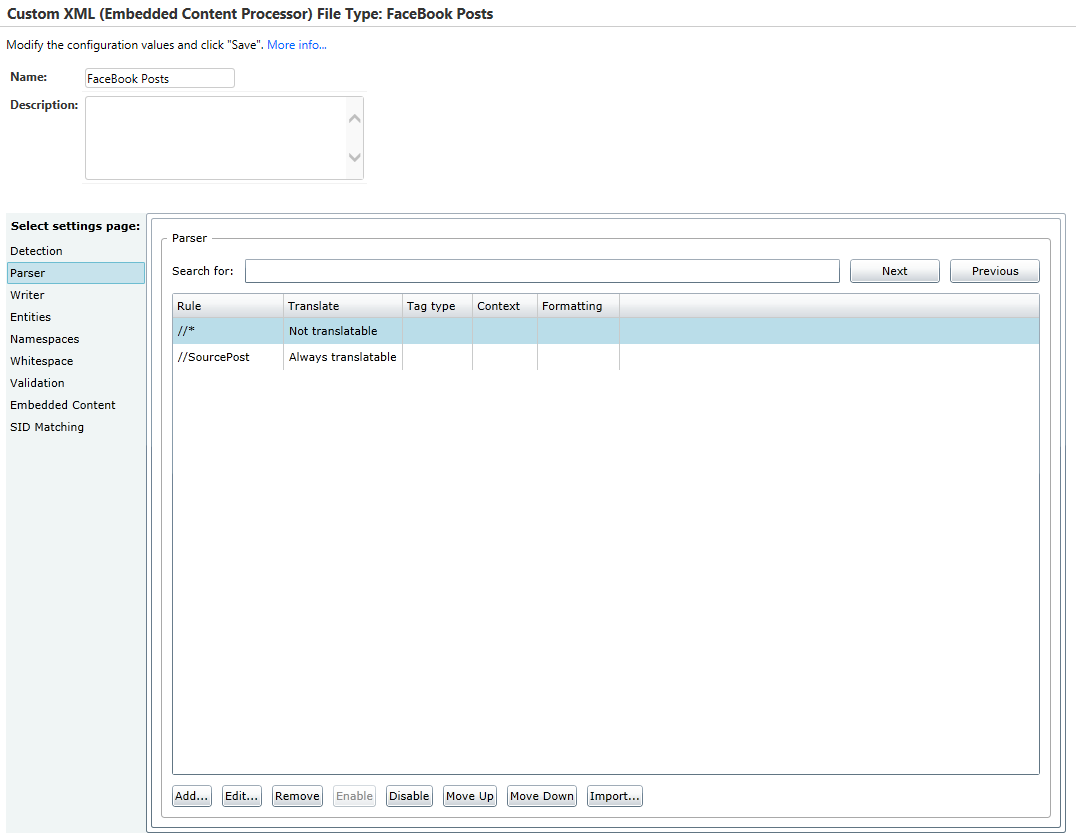Click the Edit... button
This screenshot has height=839, width=1076.
pos(242,796)
